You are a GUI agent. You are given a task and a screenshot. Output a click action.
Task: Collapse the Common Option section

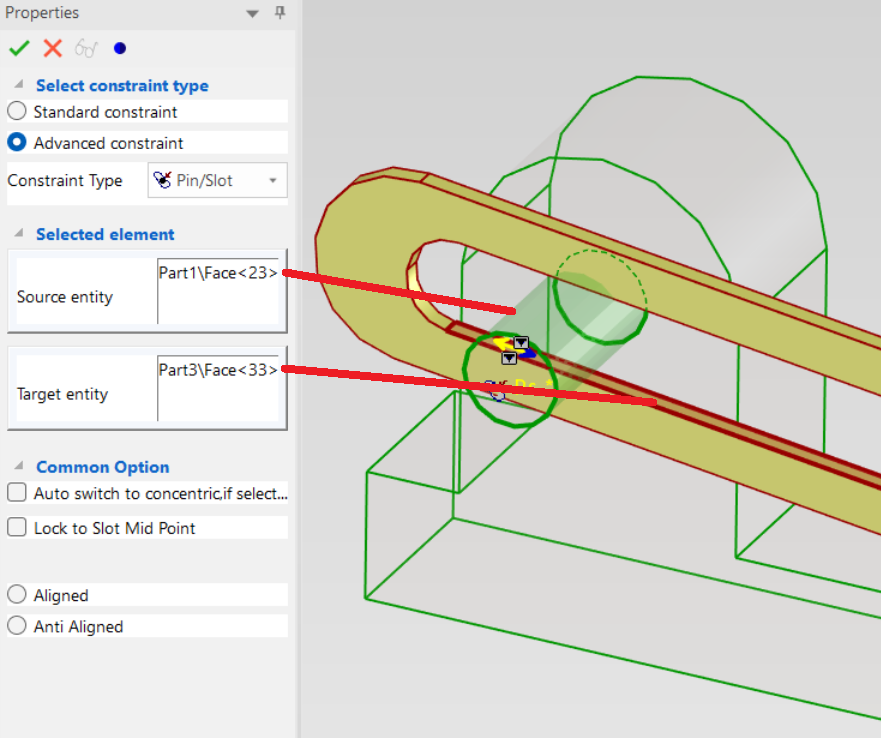point(20,467)
